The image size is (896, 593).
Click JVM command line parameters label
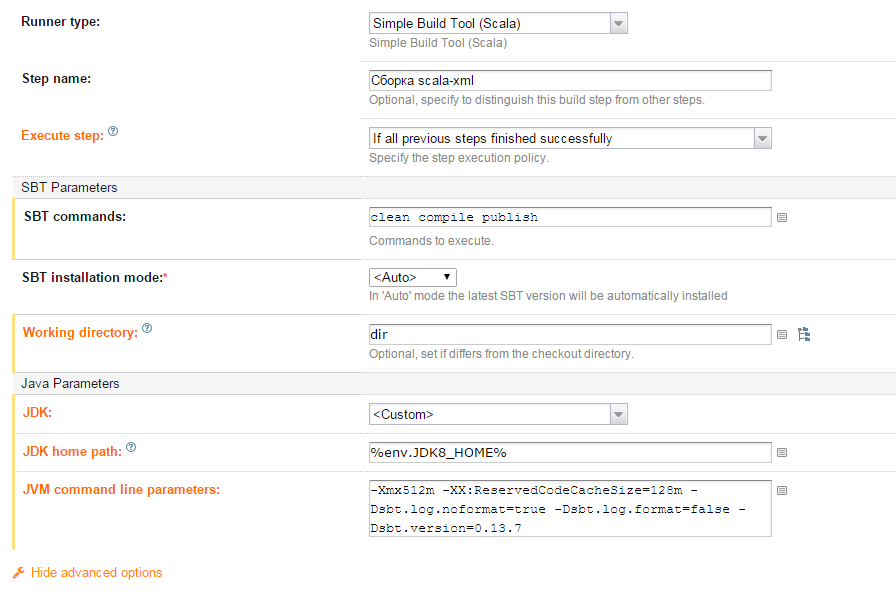[x=121, y=490]
